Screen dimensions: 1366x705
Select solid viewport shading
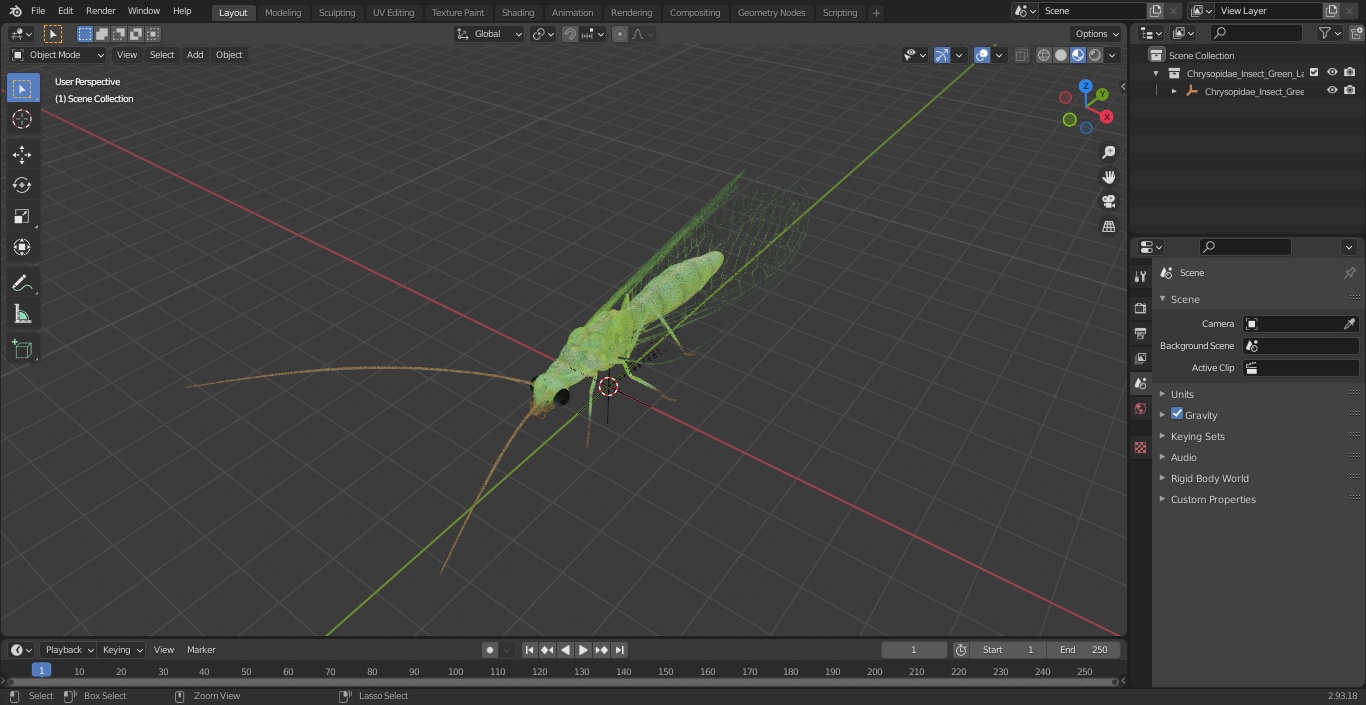point(1061,55)
